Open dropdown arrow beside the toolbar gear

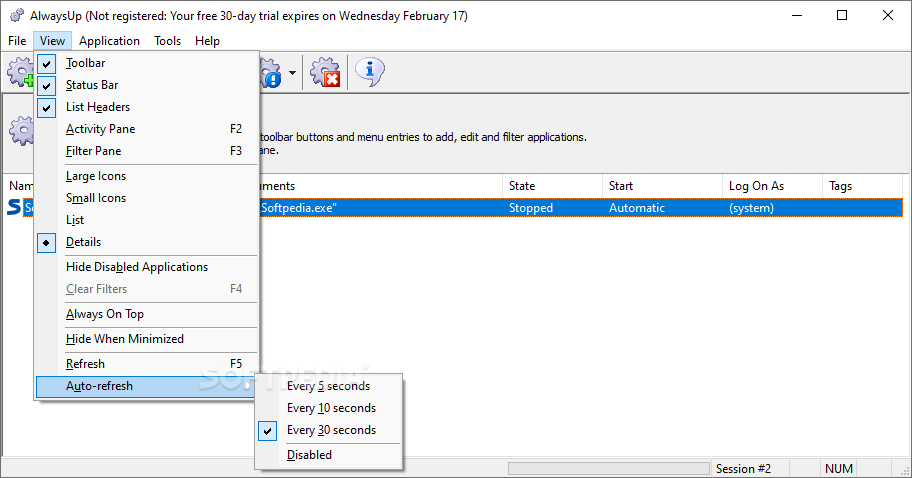pyautogui.click(x=292, y=73)
